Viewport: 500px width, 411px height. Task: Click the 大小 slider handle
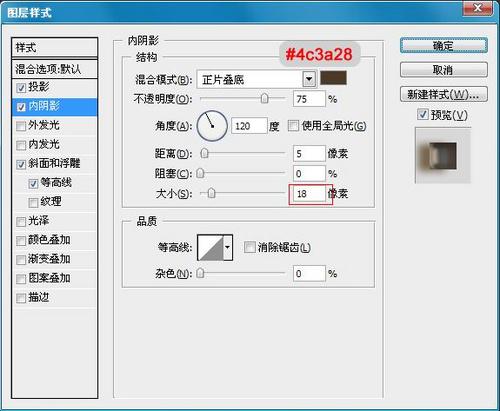(212, 193)
